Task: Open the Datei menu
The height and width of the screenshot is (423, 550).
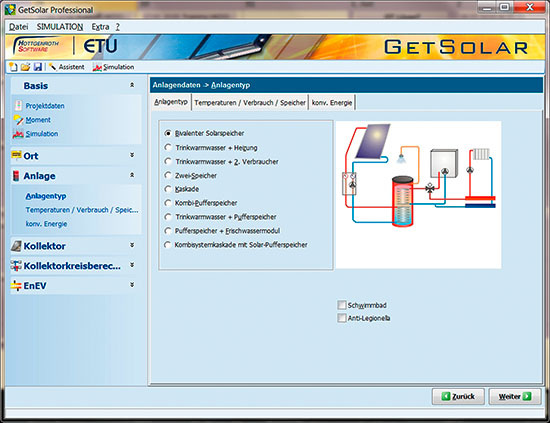Action: click(x=19, y=27)
